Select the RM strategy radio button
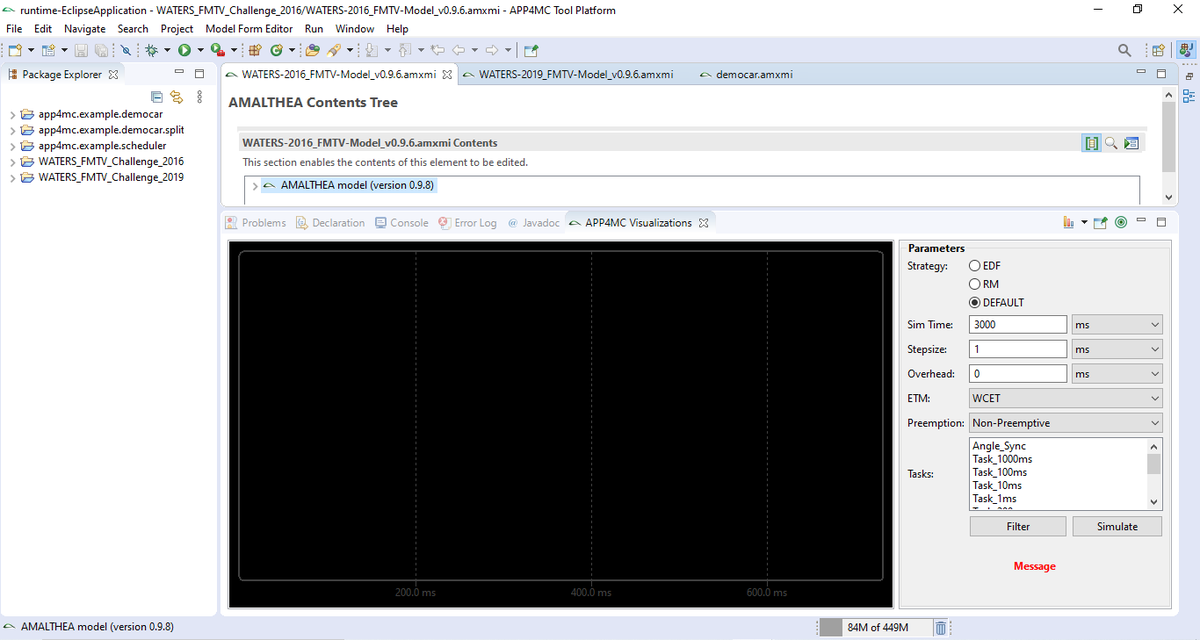 point(975,284)
